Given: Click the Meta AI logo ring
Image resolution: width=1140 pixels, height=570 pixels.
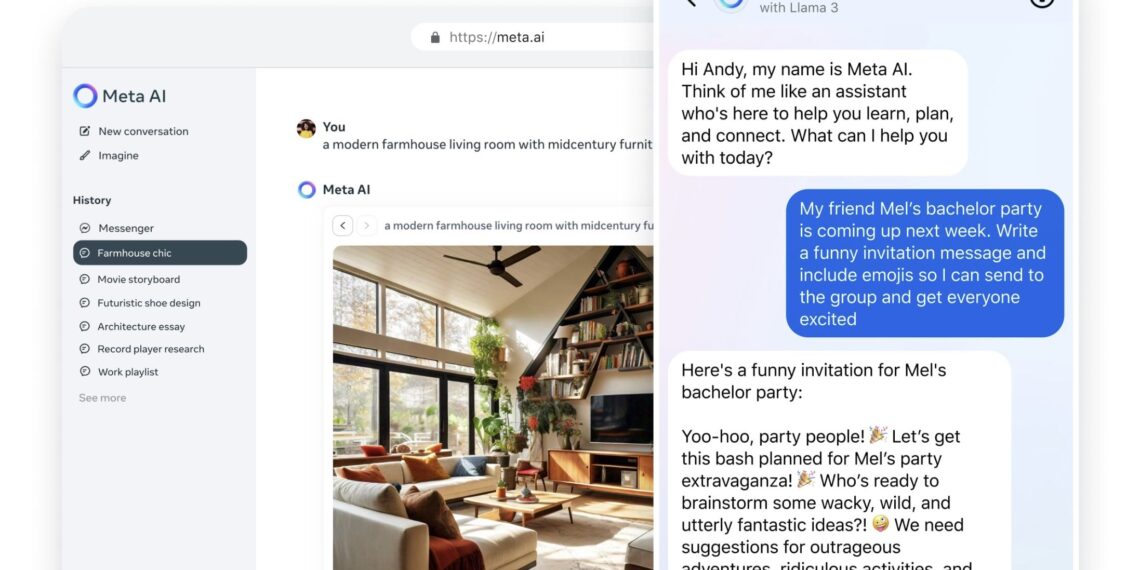Looking at the screenshot, I should click(85, 96).
